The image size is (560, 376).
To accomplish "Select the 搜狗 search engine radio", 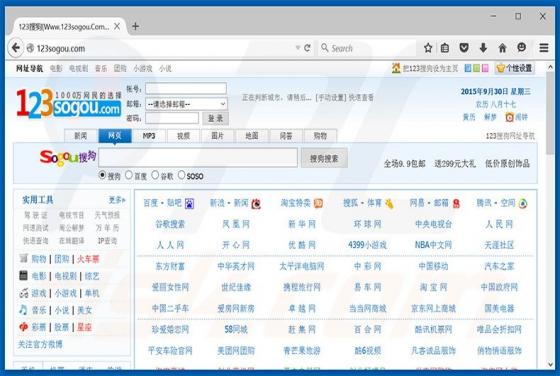I will pyautogui.click(x=102, y=175).
